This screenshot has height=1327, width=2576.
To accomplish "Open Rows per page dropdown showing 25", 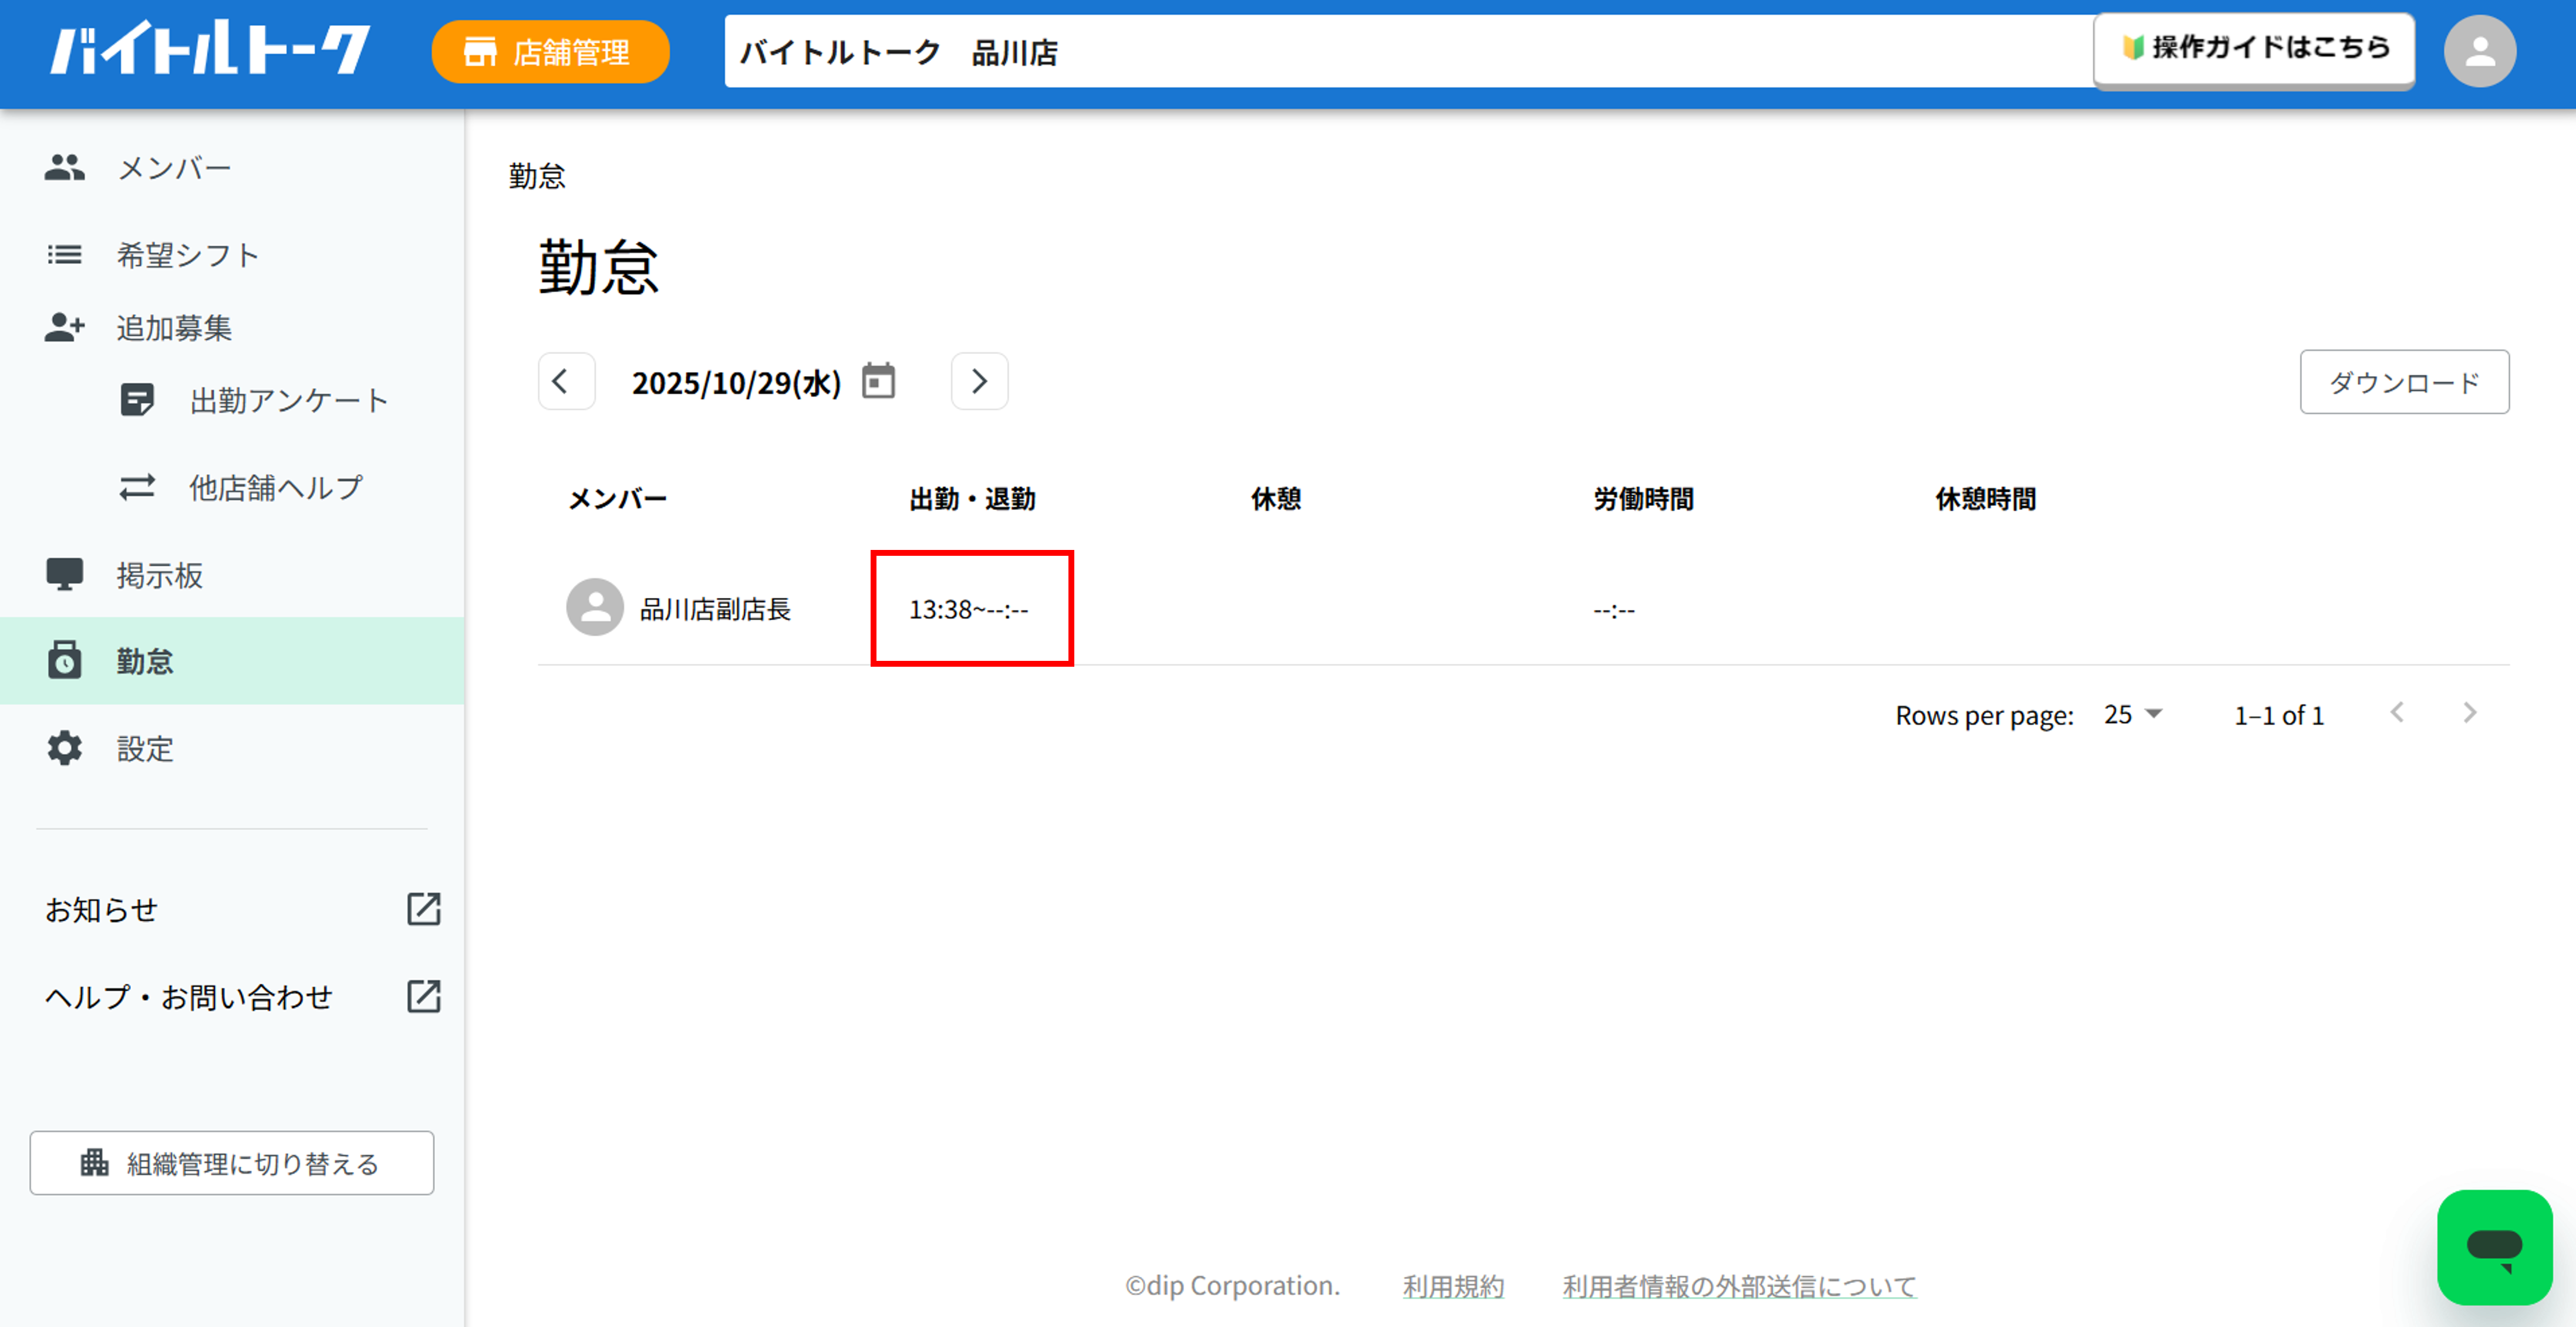I will (x=2133, y=714).
